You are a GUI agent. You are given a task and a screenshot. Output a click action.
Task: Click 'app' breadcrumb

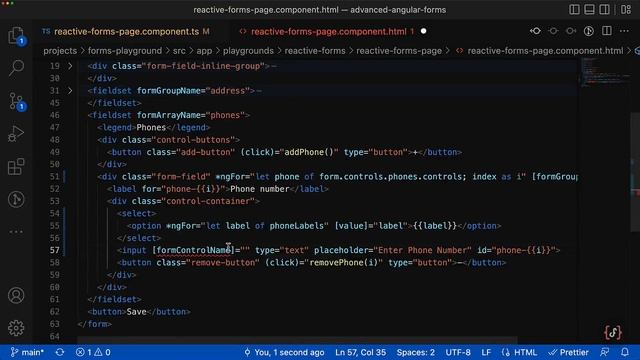(204, 51)
